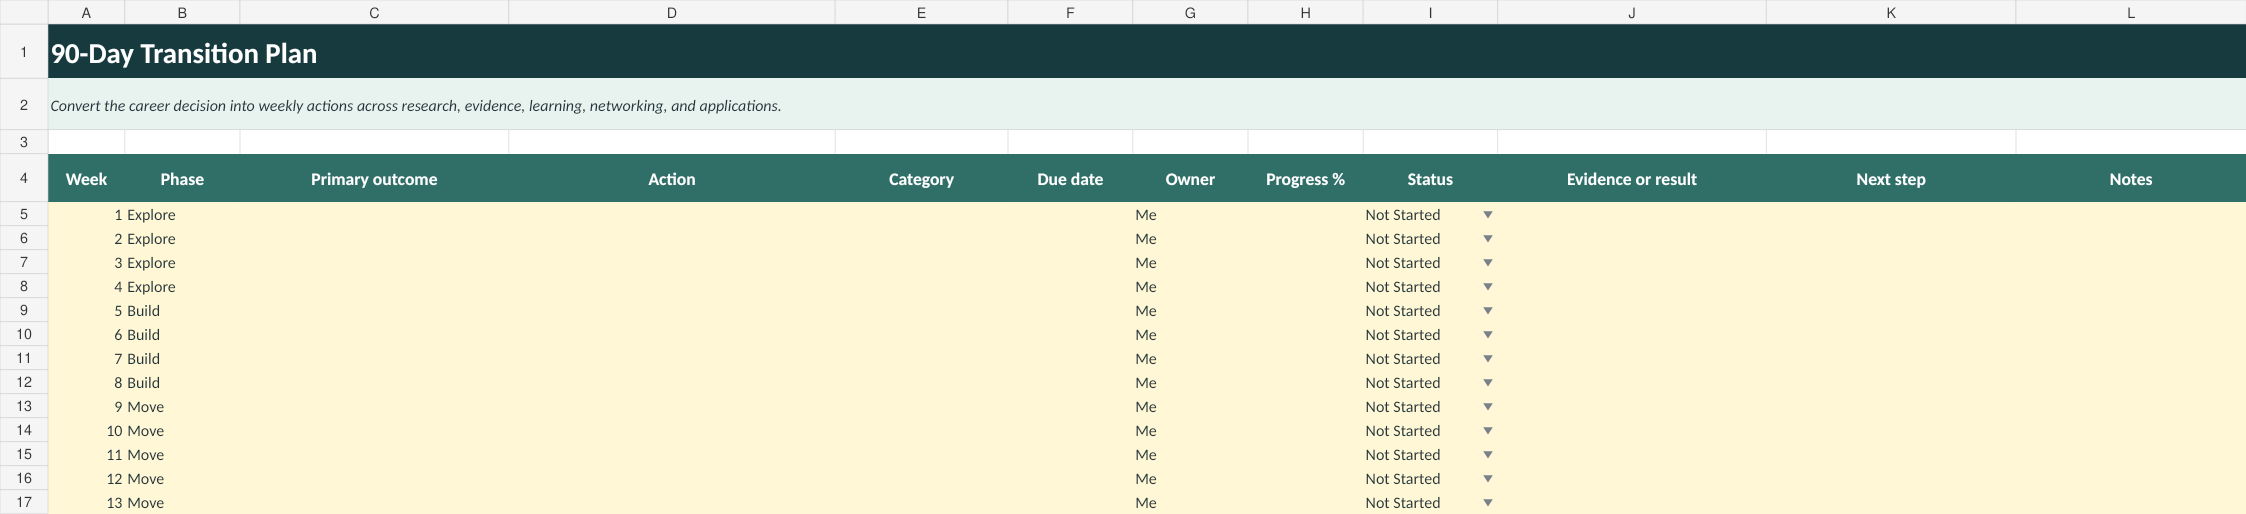Open Status dropdown for Week 2 row
Image resolution: width=2246 pixels, height=514 pixels.
coord(1487,239)
